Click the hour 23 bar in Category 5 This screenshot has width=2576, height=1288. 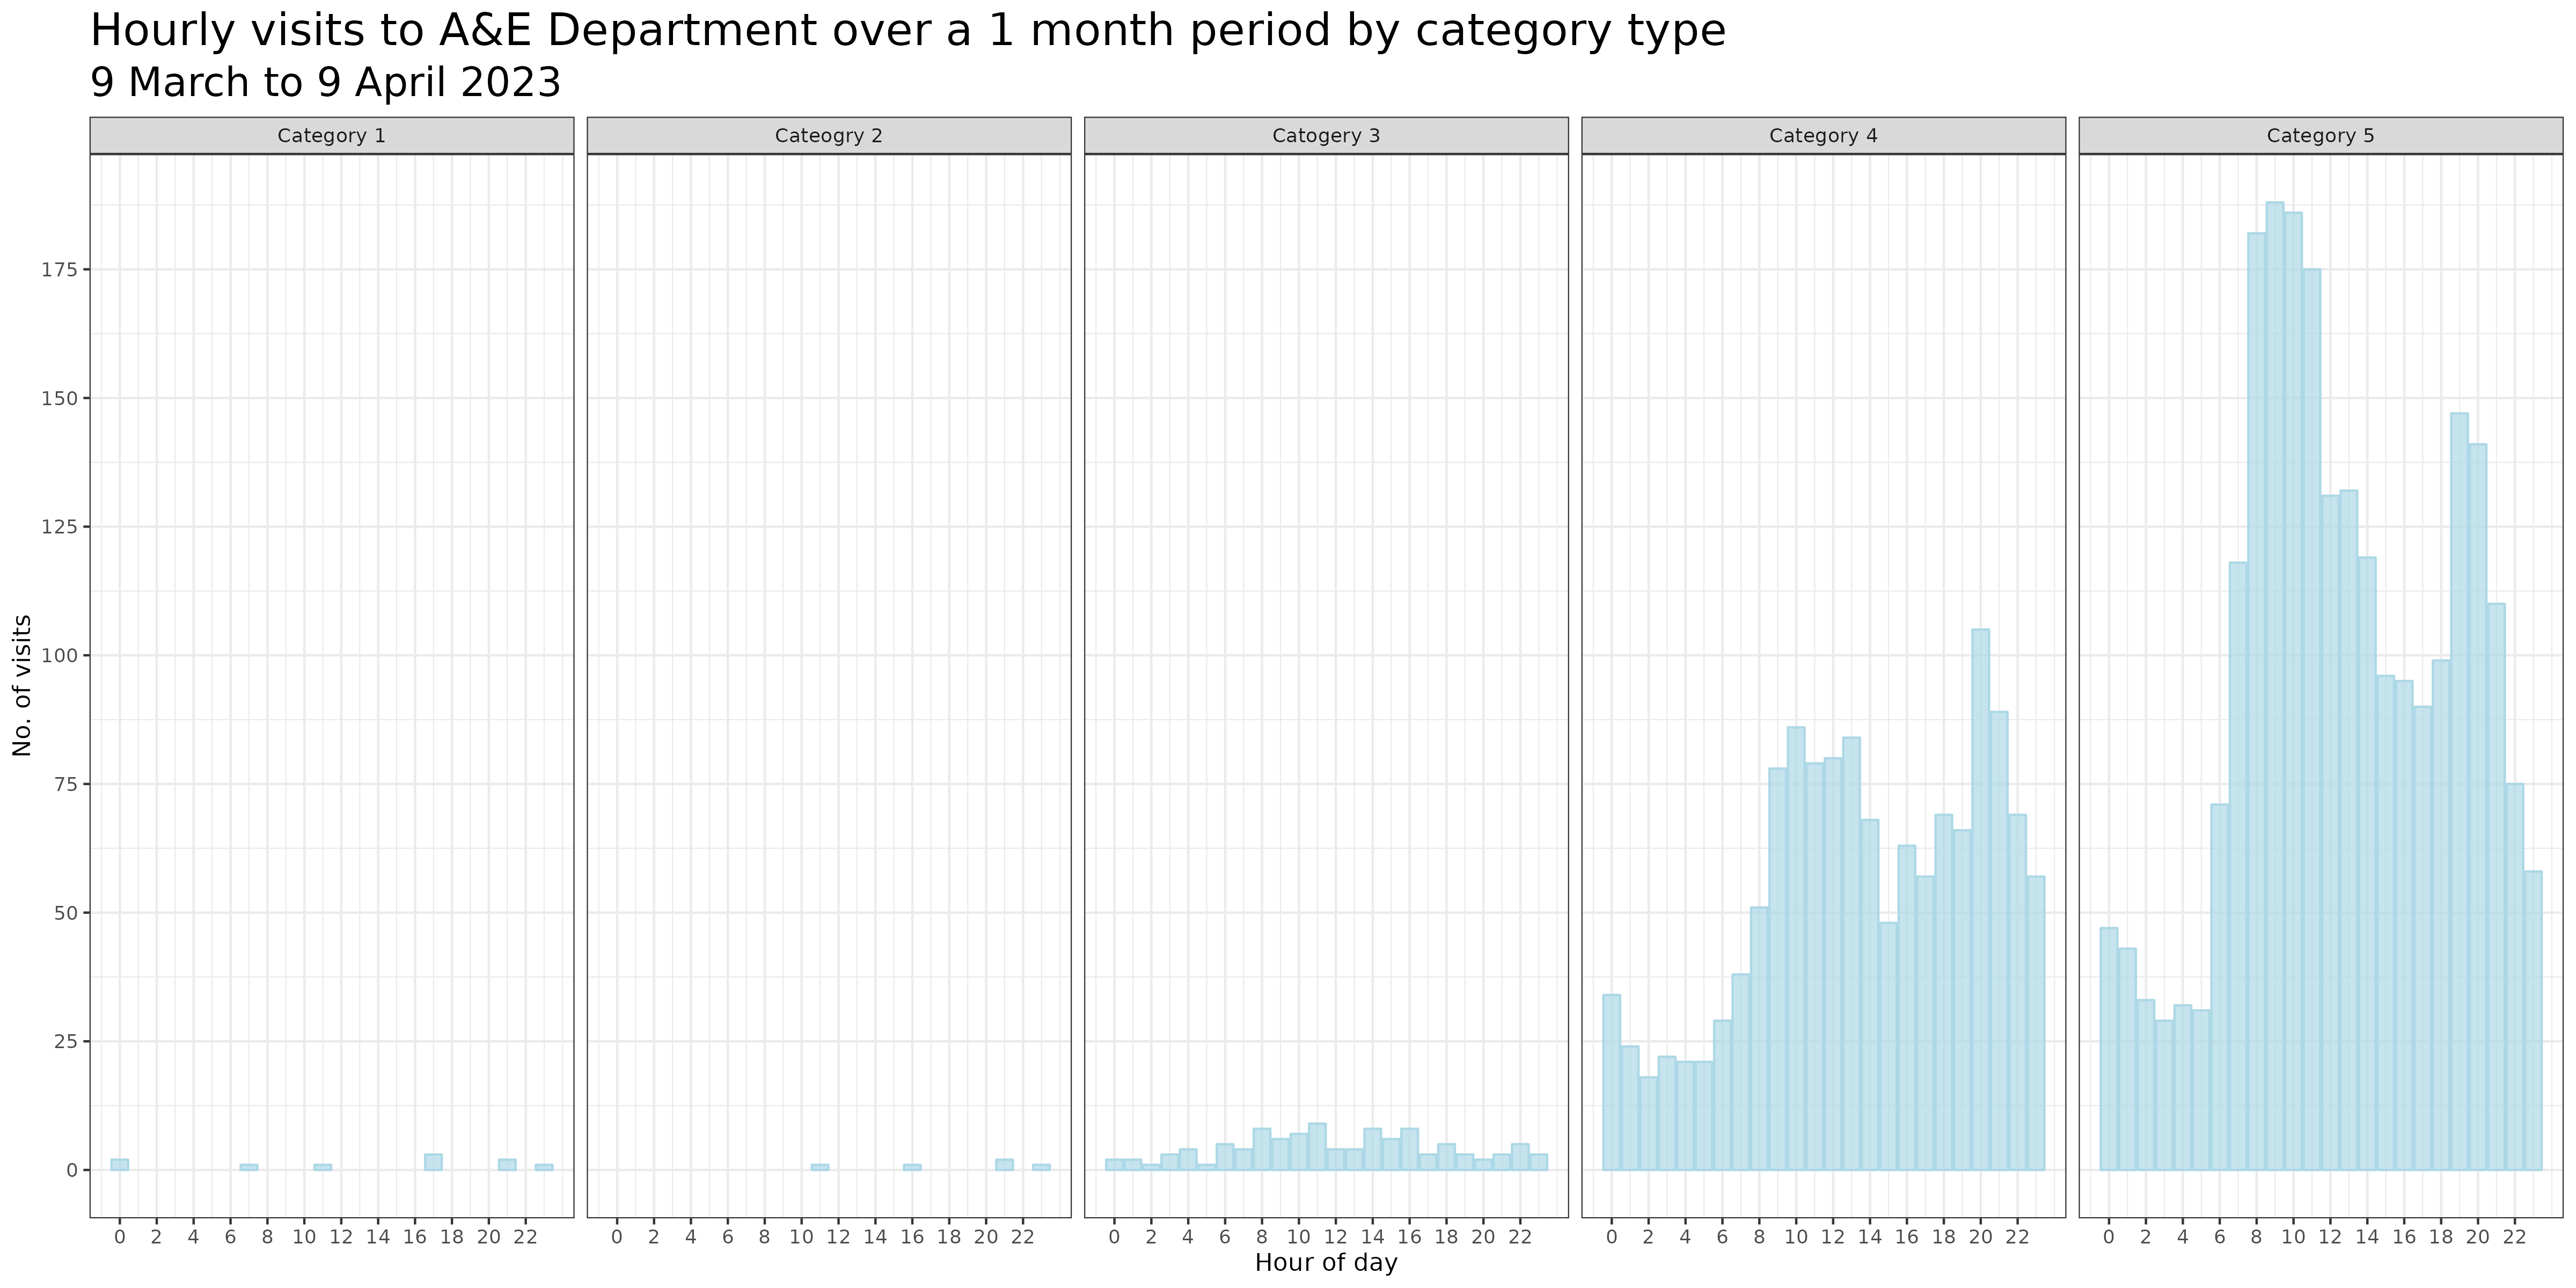(x=2533, y=1020)
